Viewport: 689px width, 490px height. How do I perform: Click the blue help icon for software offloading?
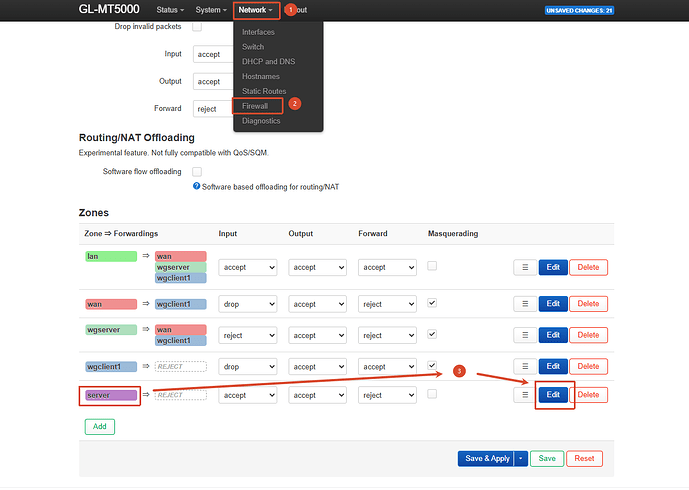tap(196, 186)
